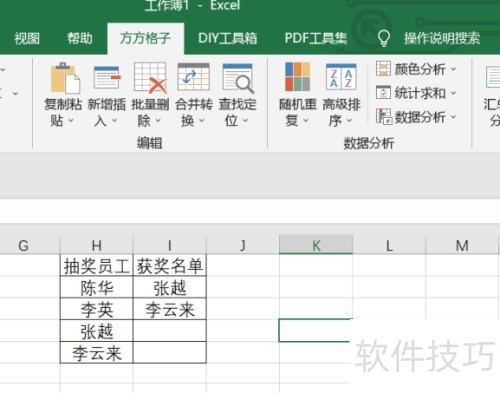Click the lightbulb icon beside 操作说明搜索
The height and width of the screenshot is (393, 500).
384,38
